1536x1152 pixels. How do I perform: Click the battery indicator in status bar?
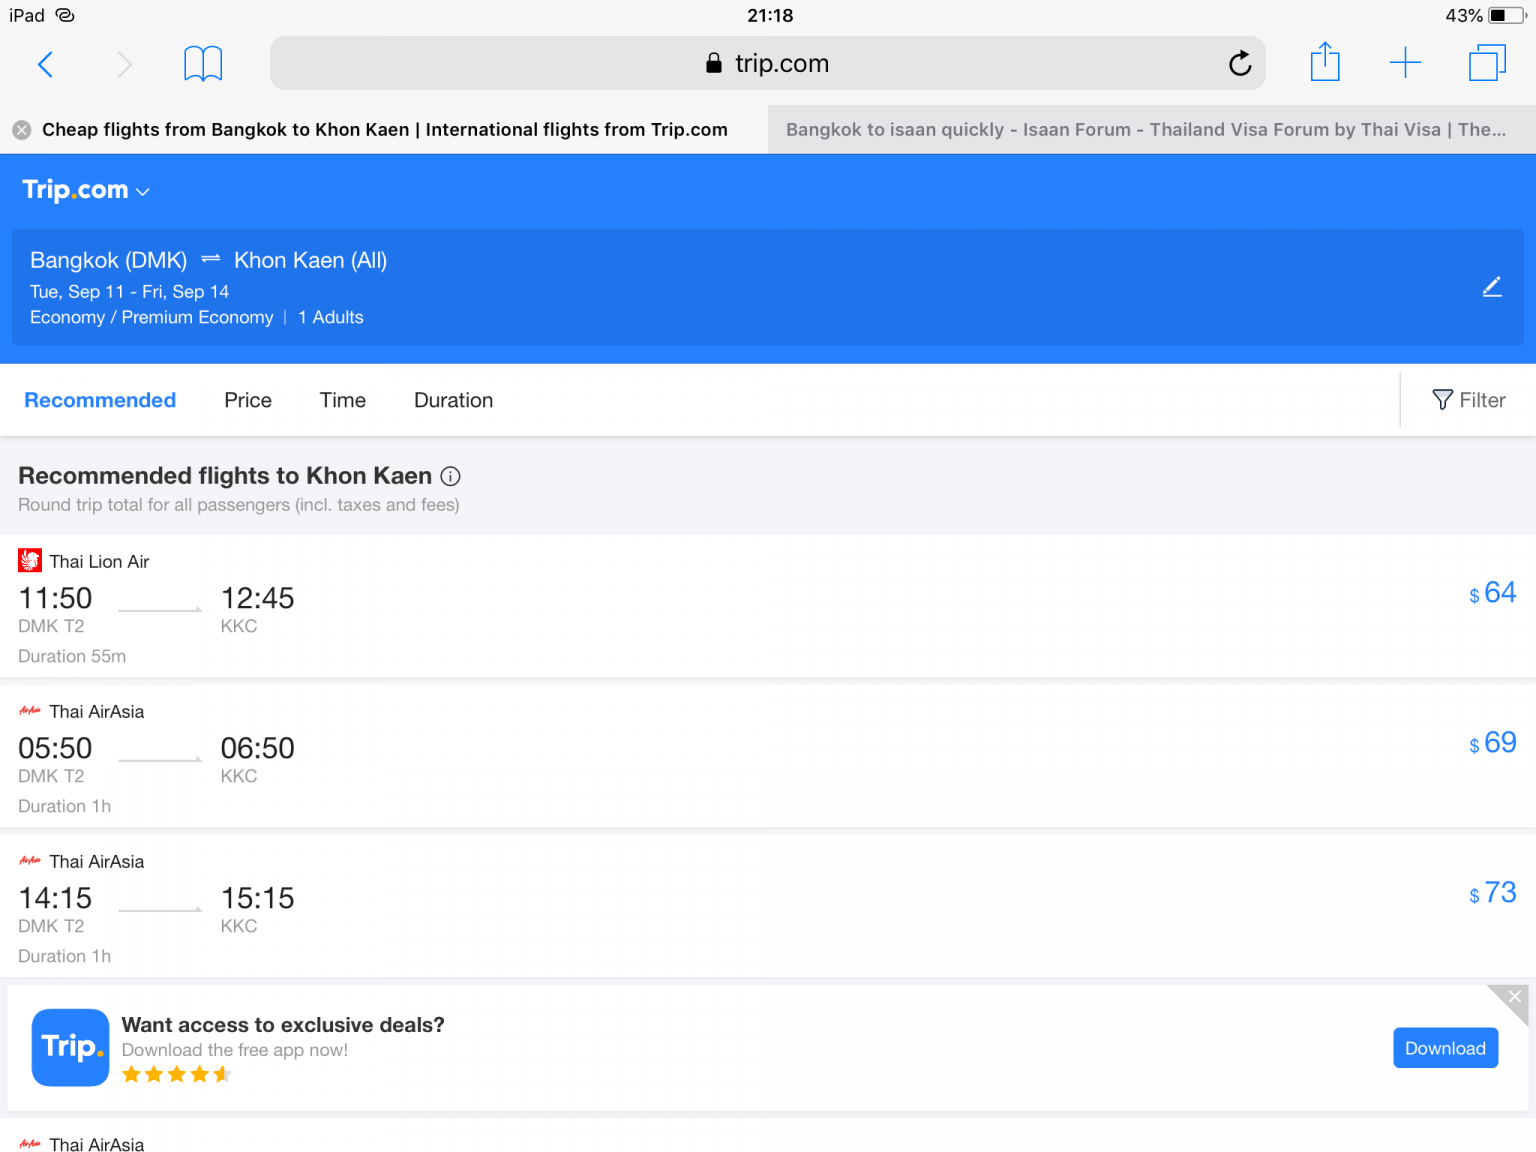pyautogui.click(x=1507, y=15)
